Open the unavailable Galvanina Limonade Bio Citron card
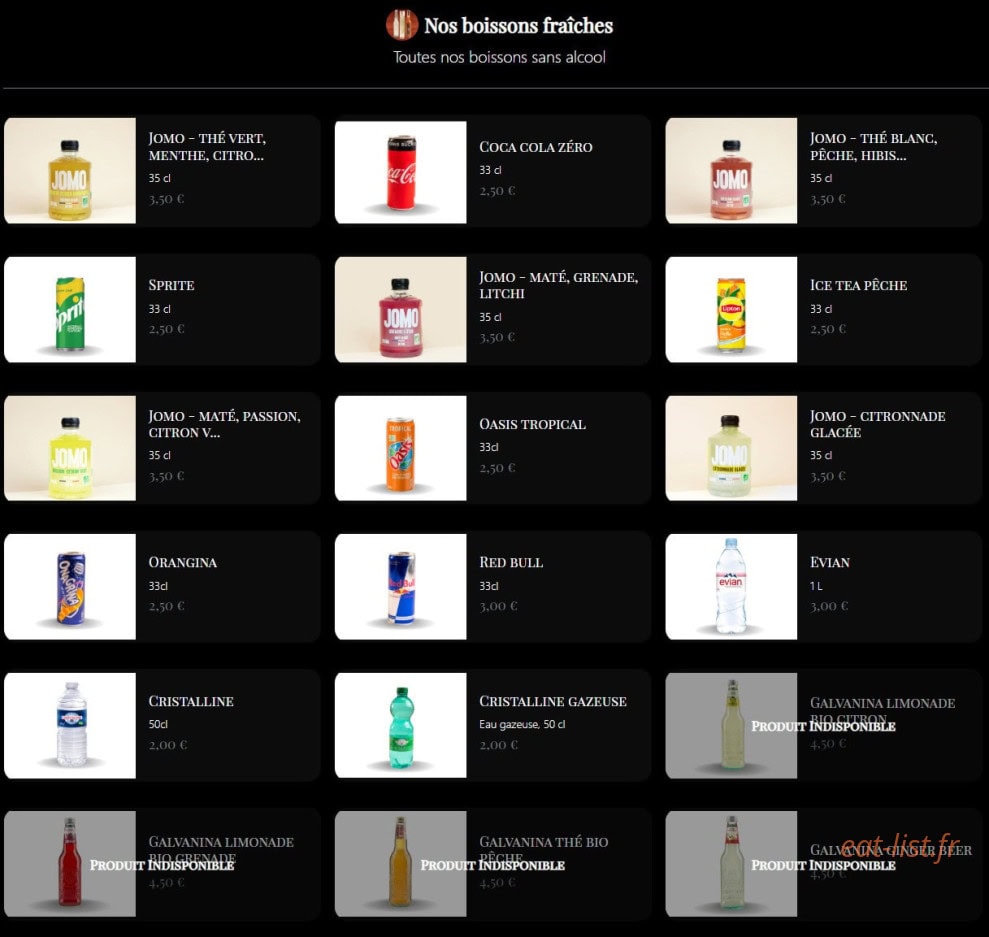The height and width of the screenshot is (937, 989). click(x=824, y=726)
